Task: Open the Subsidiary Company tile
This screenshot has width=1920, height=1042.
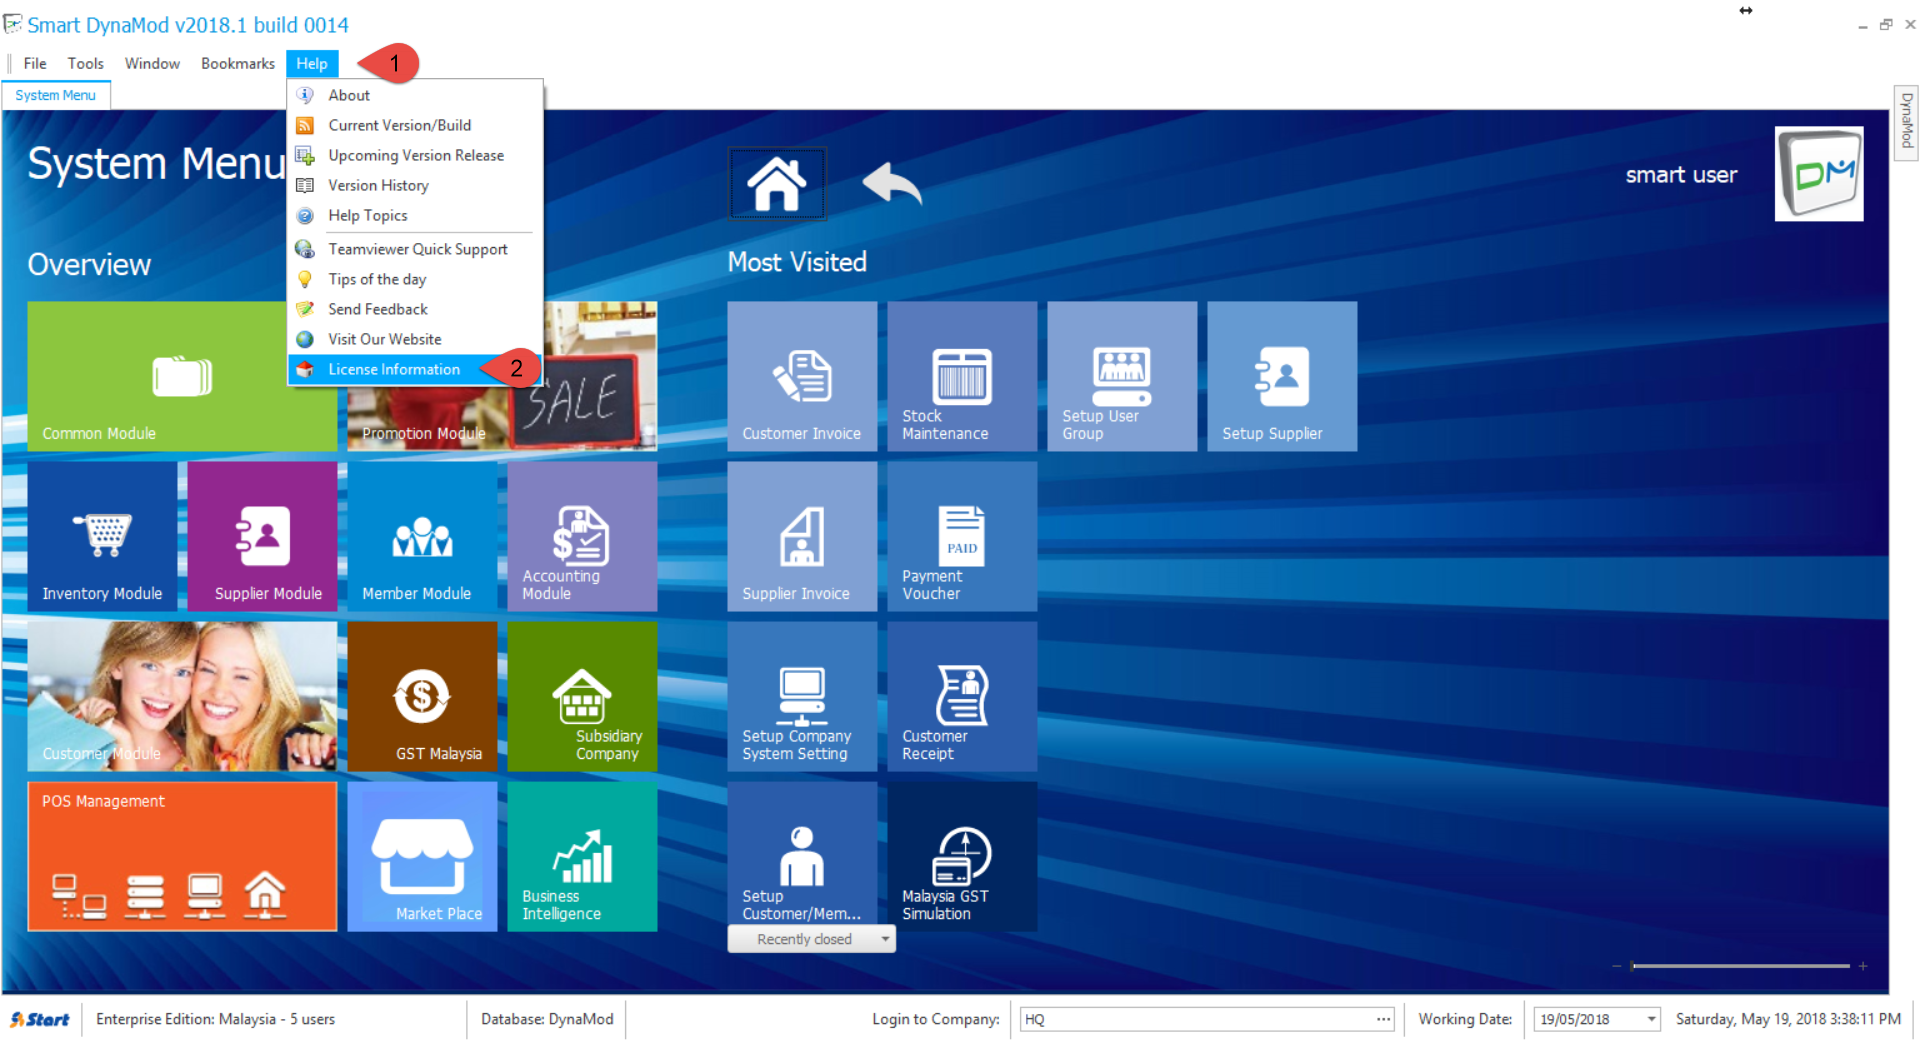Action: click(582, 696)
